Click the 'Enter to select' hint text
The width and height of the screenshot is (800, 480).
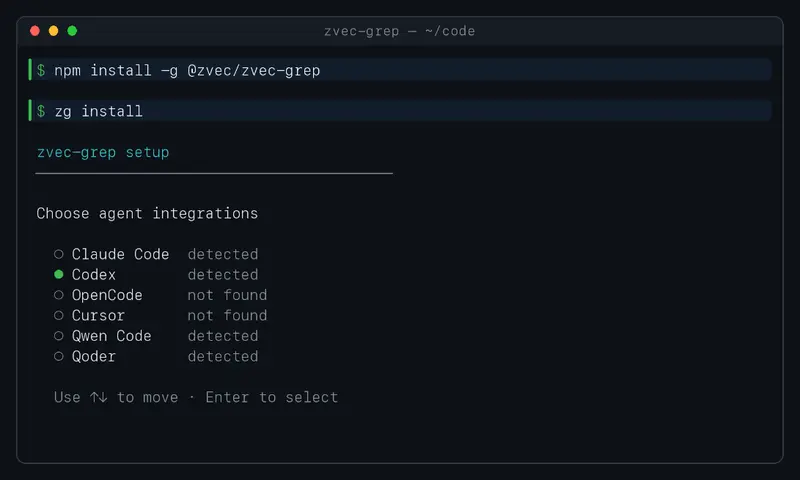271,397
